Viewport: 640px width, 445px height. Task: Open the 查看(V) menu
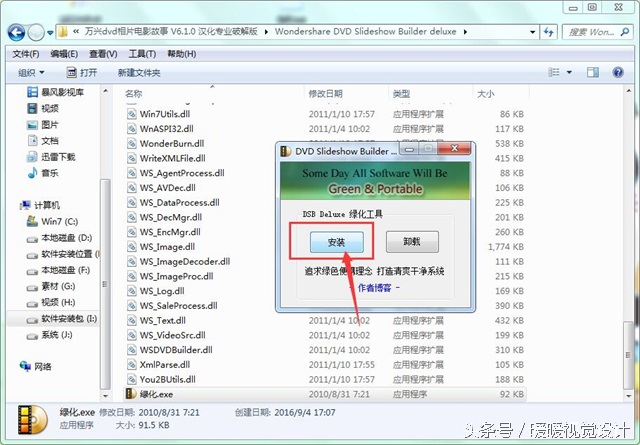pyautogui.click(x=103, y=54)
